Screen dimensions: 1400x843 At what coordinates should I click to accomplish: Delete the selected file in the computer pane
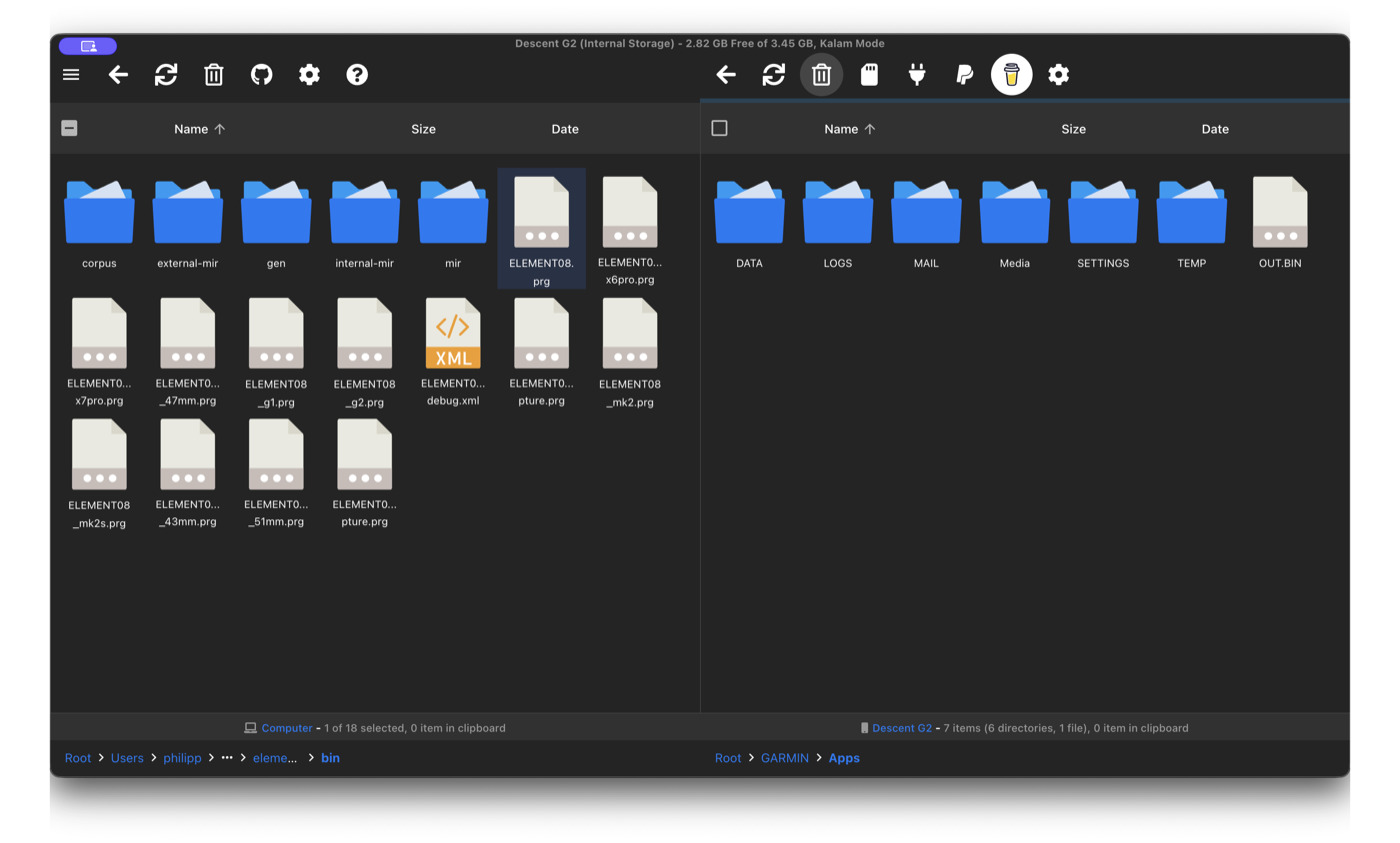pos(214,75)
